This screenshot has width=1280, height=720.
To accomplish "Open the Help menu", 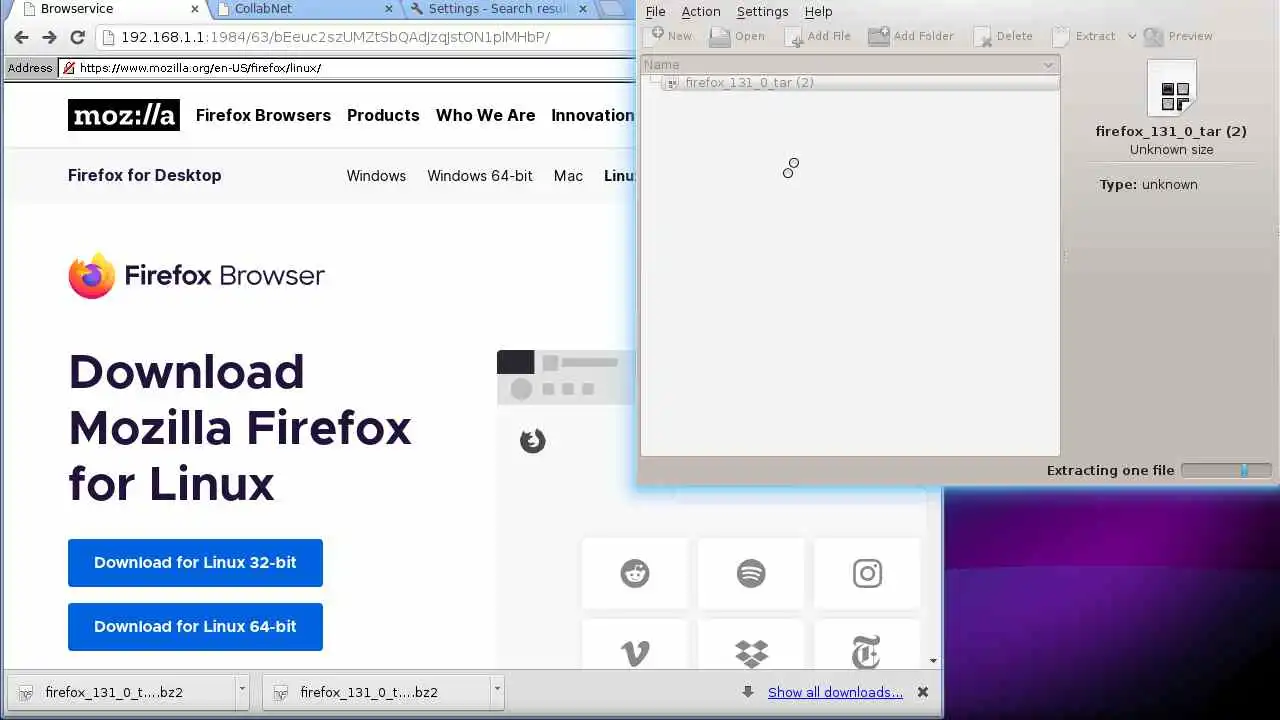I will pos(818,11).
